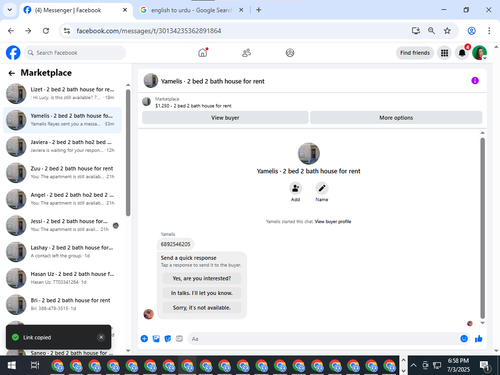Go back from Marketplace chats list

coord(12,73)
